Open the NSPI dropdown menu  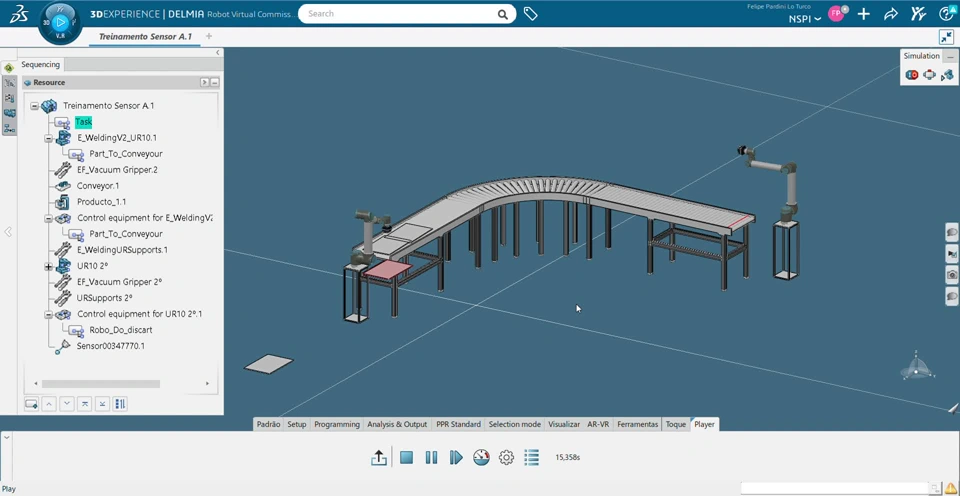click(804, 19)
